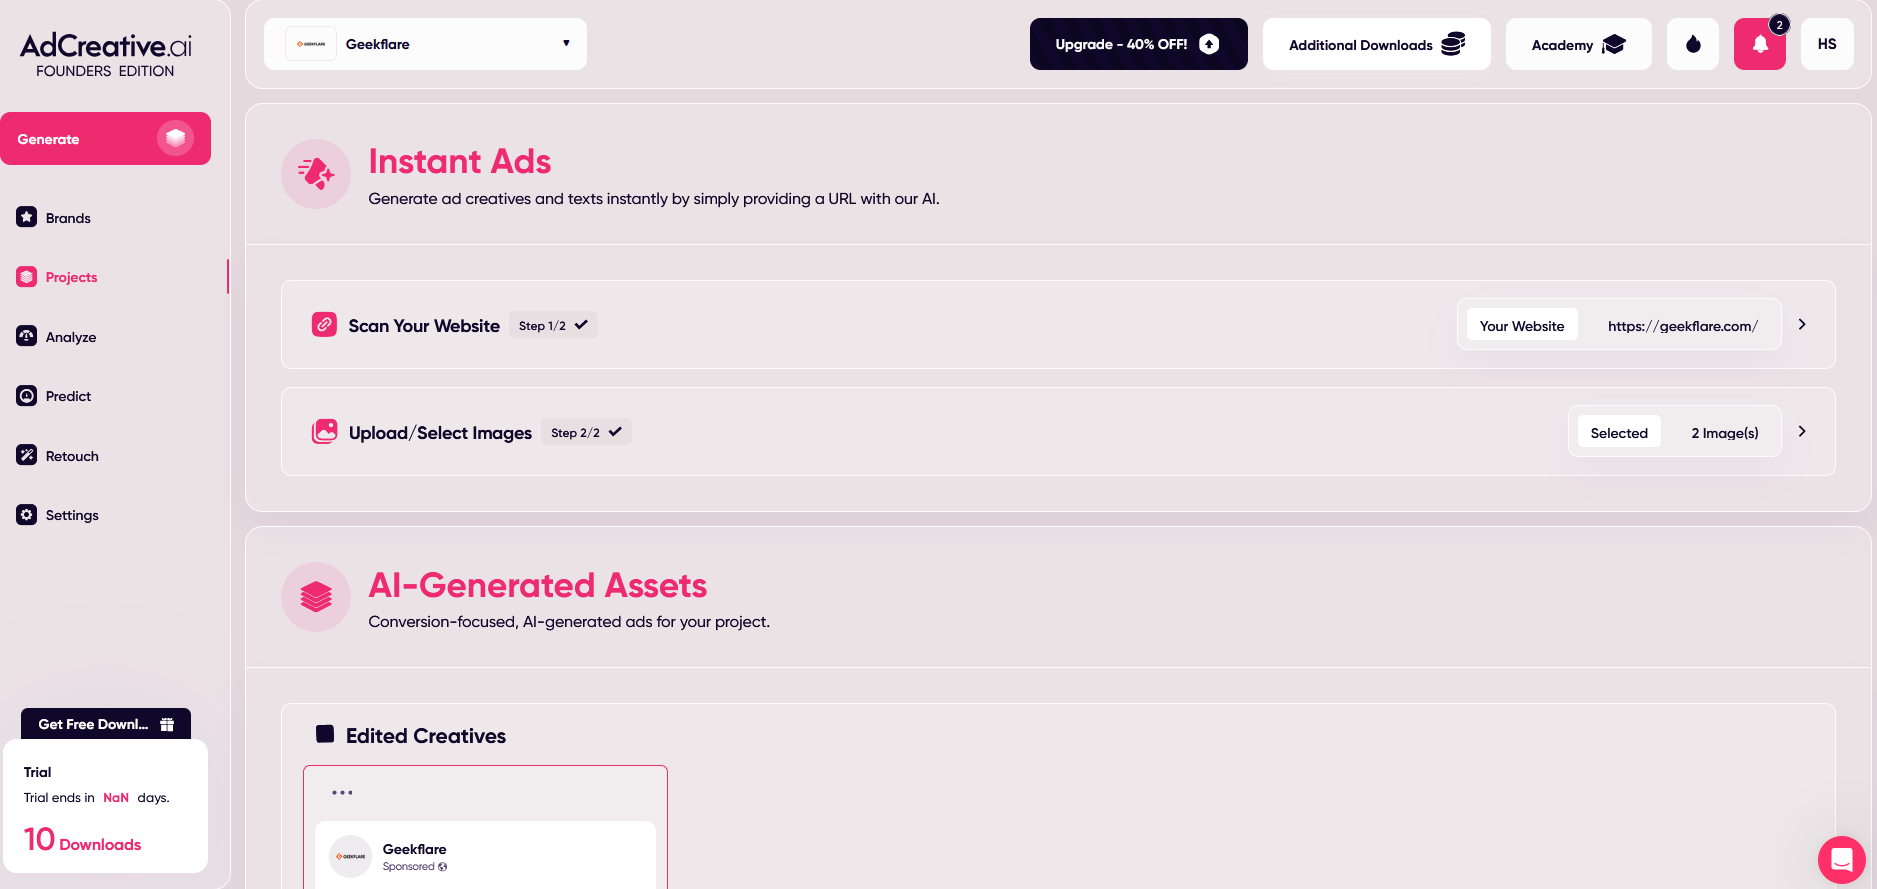Open the chat support widget

[1842, 859]
